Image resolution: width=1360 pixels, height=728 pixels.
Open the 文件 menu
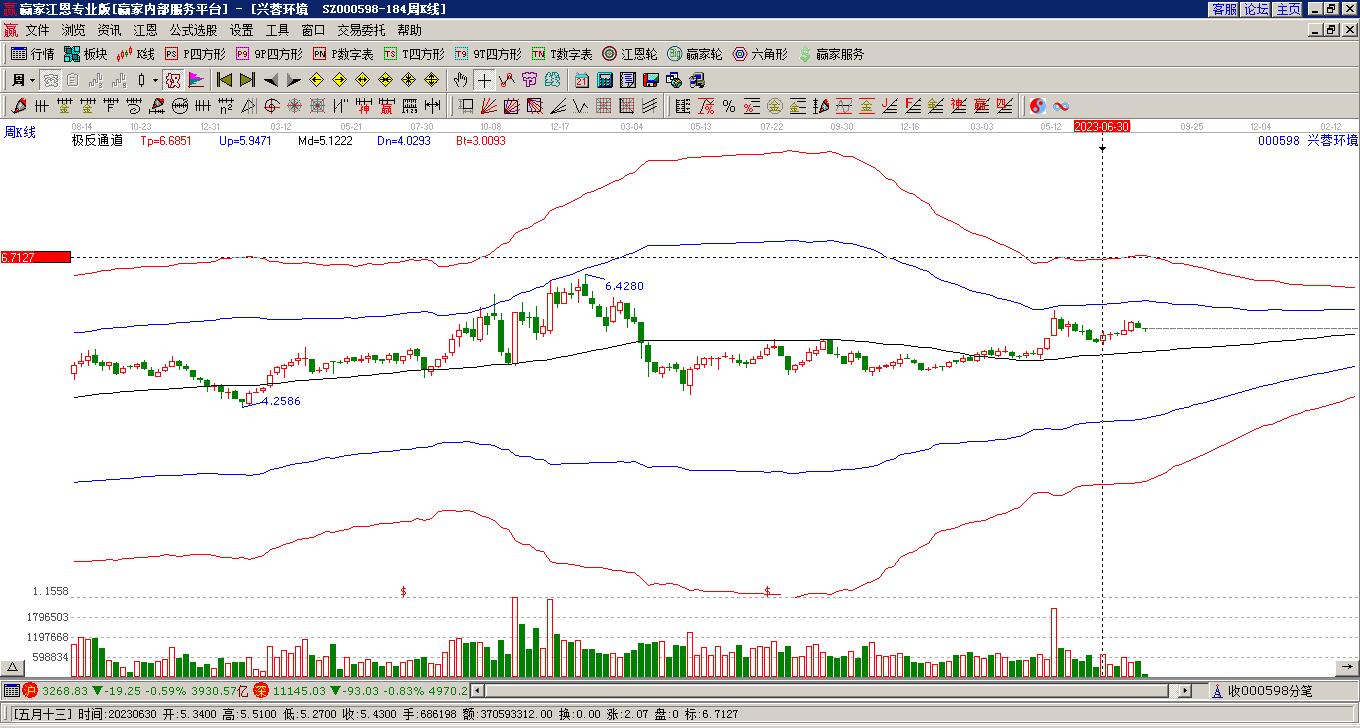(37, 31)
